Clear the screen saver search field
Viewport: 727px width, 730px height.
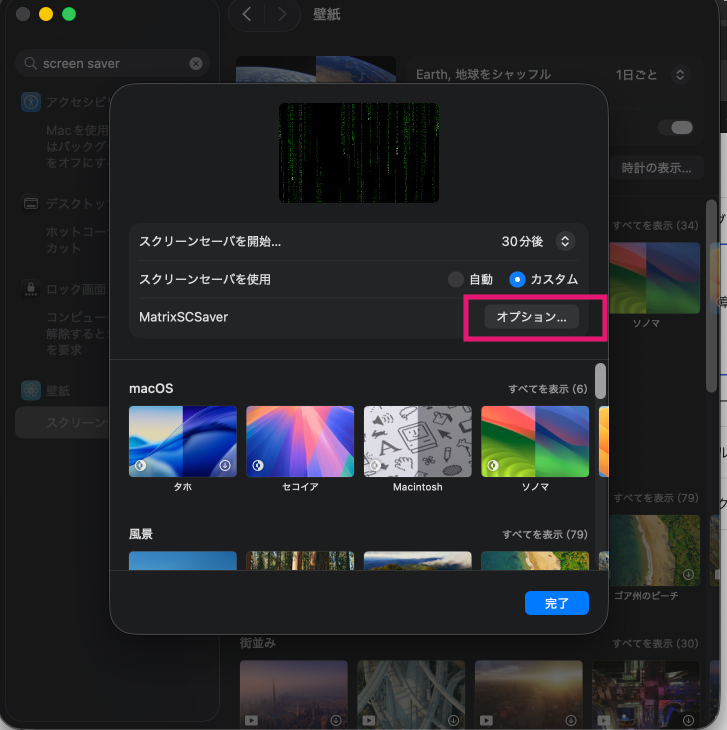(196, 63)
